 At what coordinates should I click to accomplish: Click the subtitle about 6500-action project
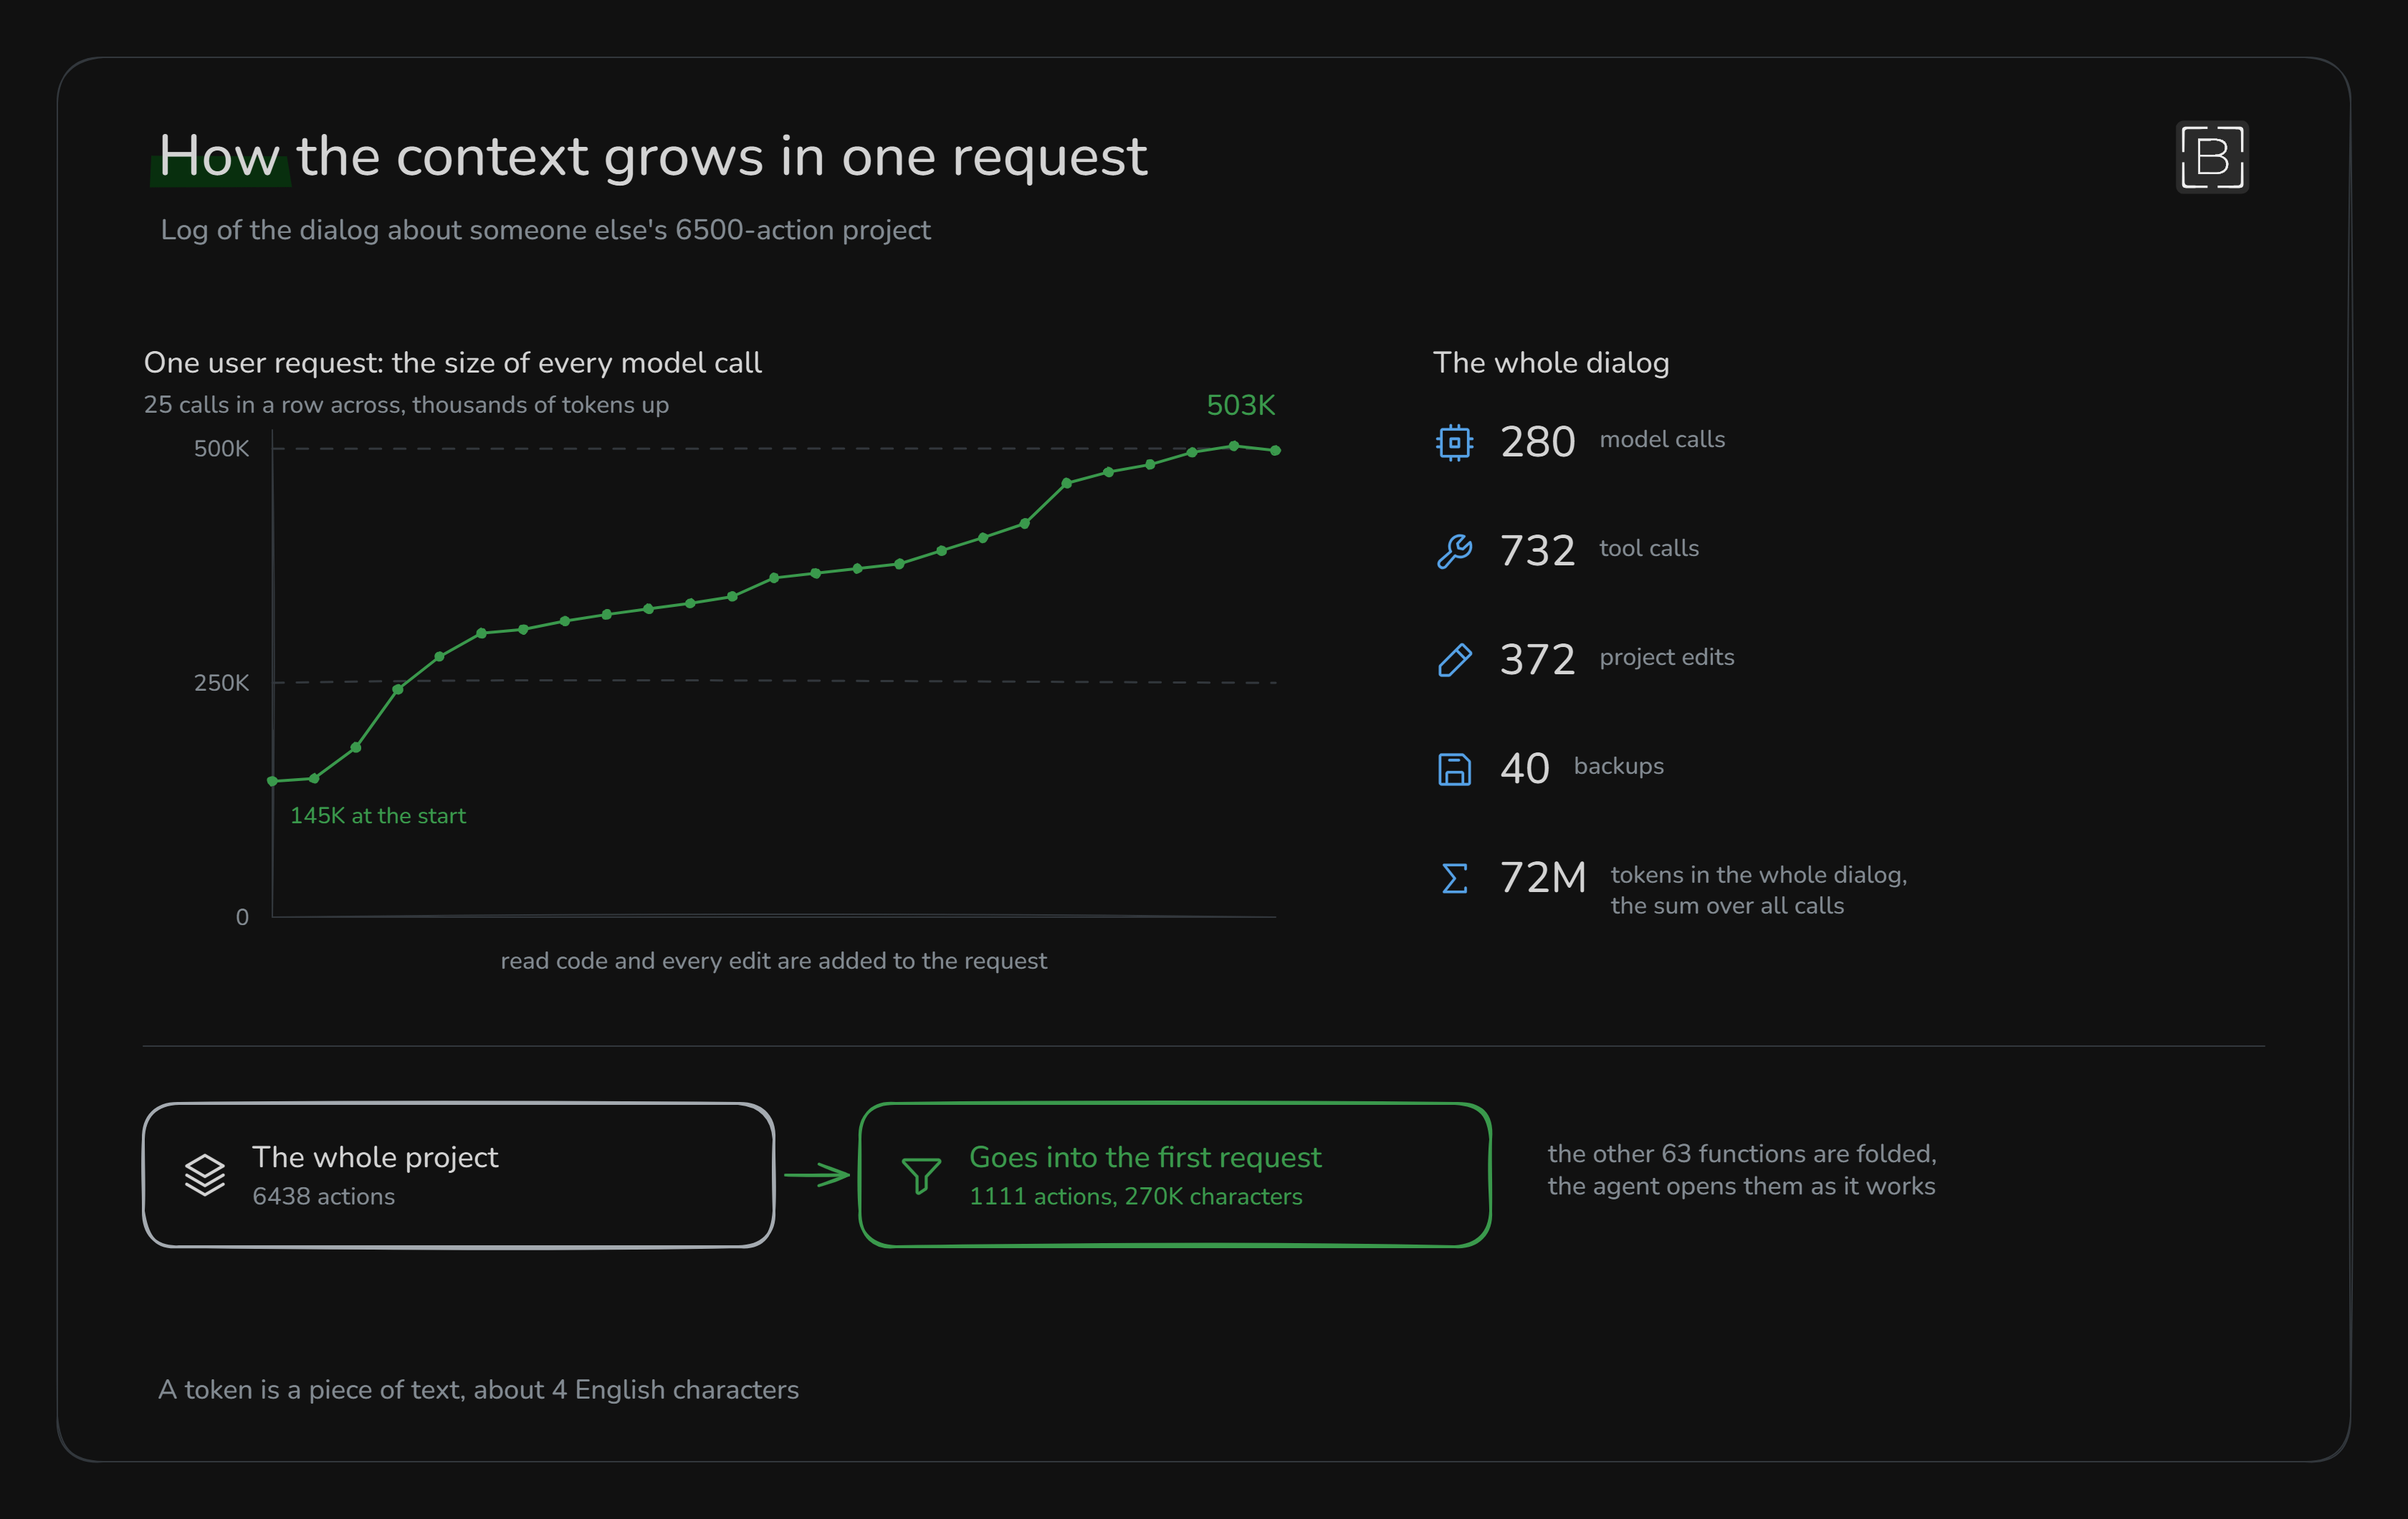click(546, 230)
